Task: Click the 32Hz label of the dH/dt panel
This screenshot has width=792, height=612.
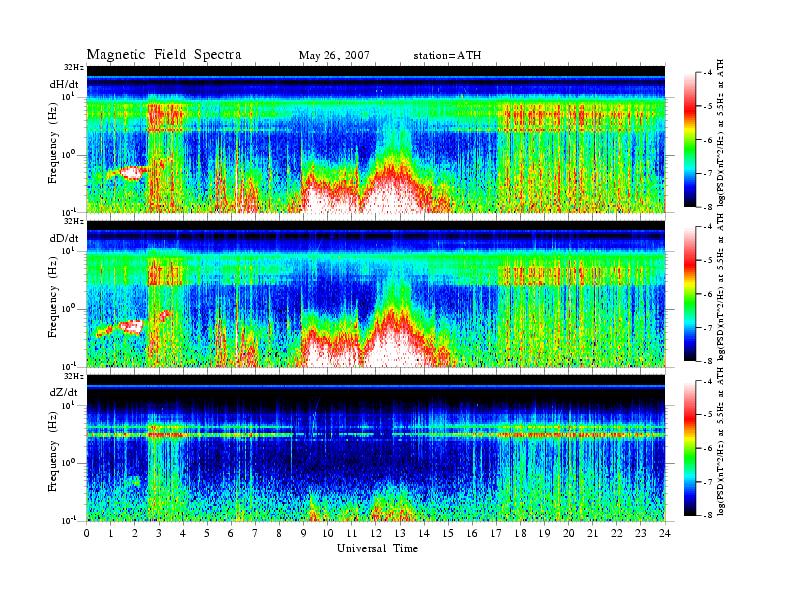Action: pos(73,67)
